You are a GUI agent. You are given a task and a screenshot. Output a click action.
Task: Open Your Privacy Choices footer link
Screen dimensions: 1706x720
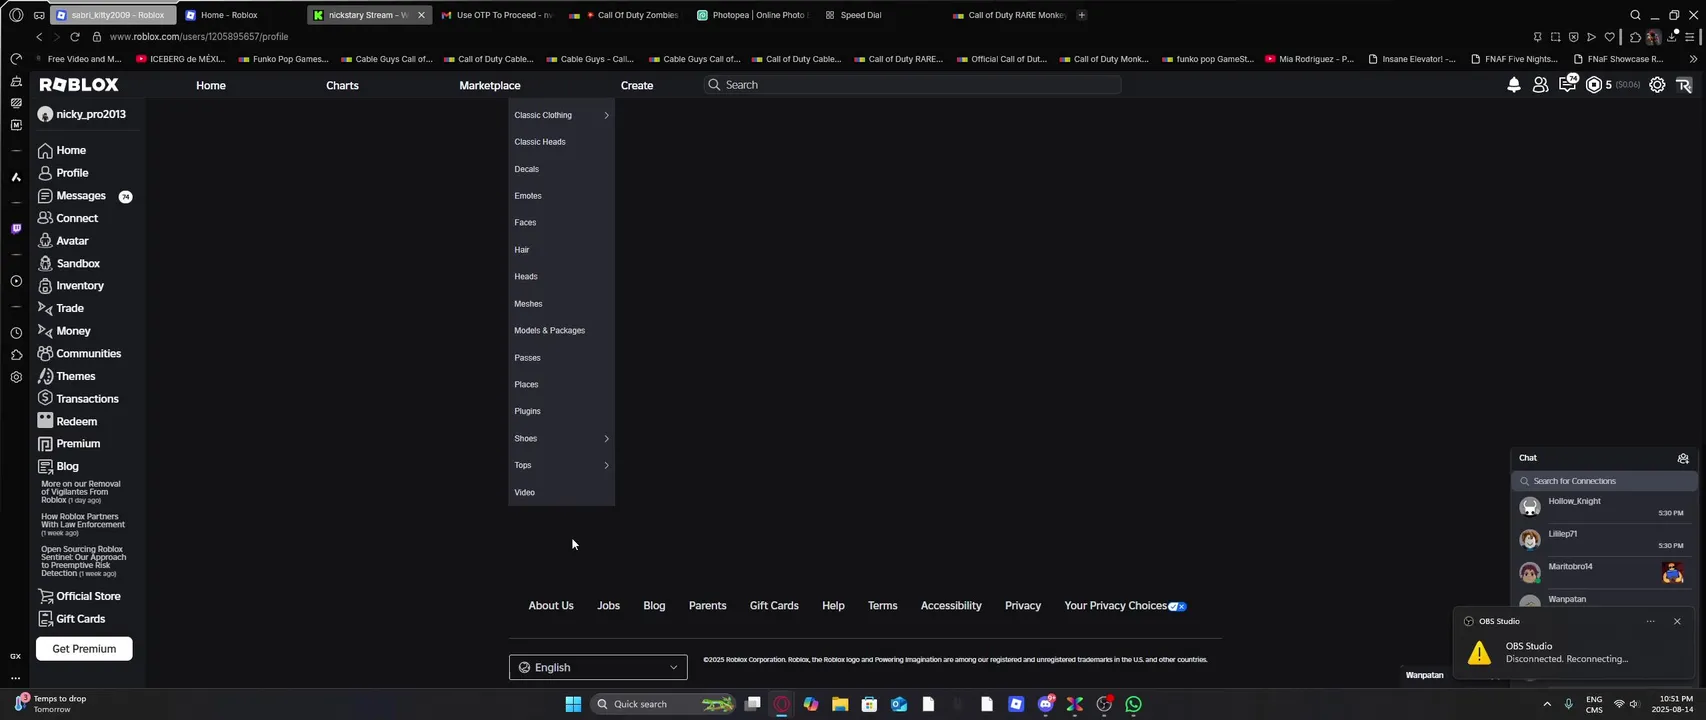pos(1125,606)
